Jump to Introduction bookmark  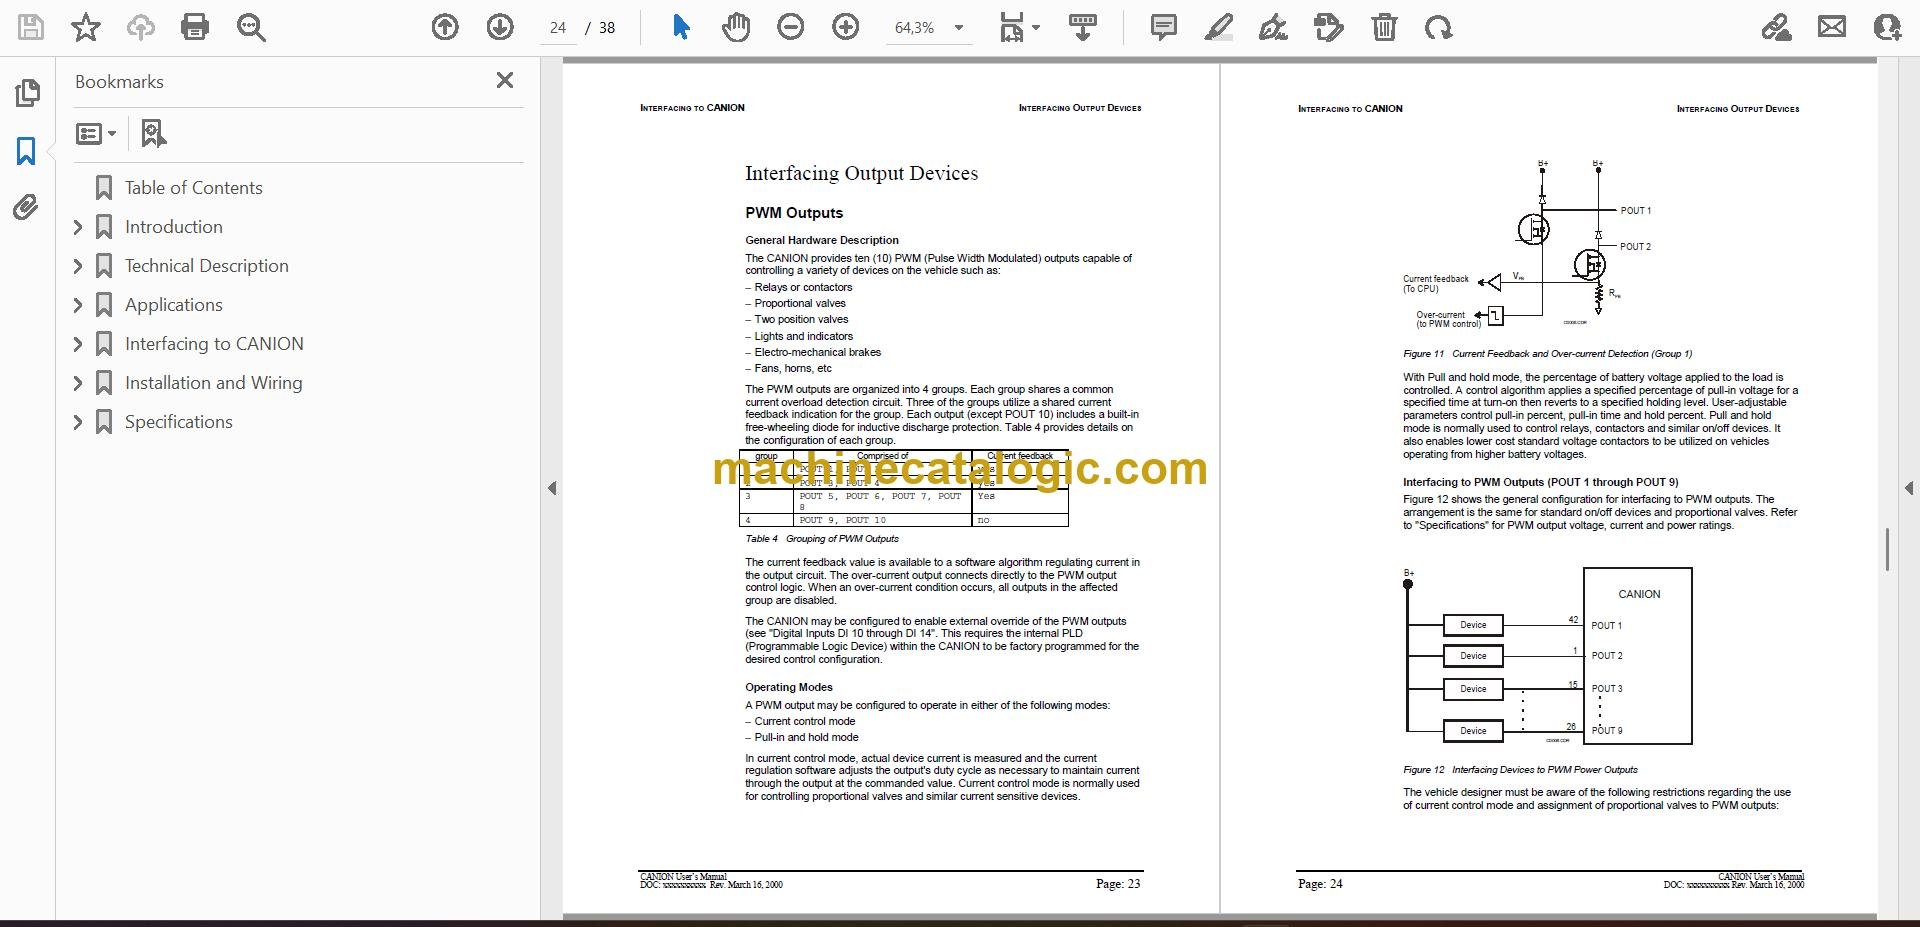point(173,227)
